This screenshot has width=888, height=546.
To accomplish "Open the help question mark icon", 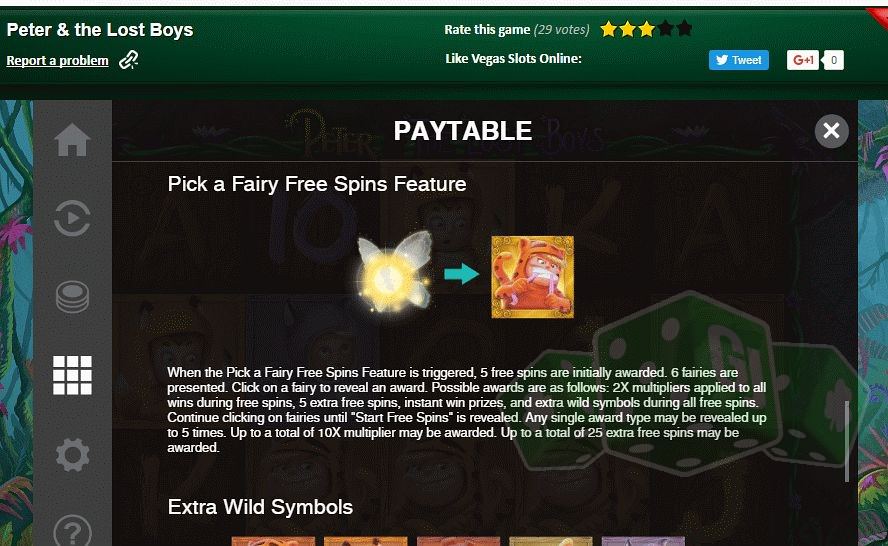I will pyautogui.click(x=72, y=531).
